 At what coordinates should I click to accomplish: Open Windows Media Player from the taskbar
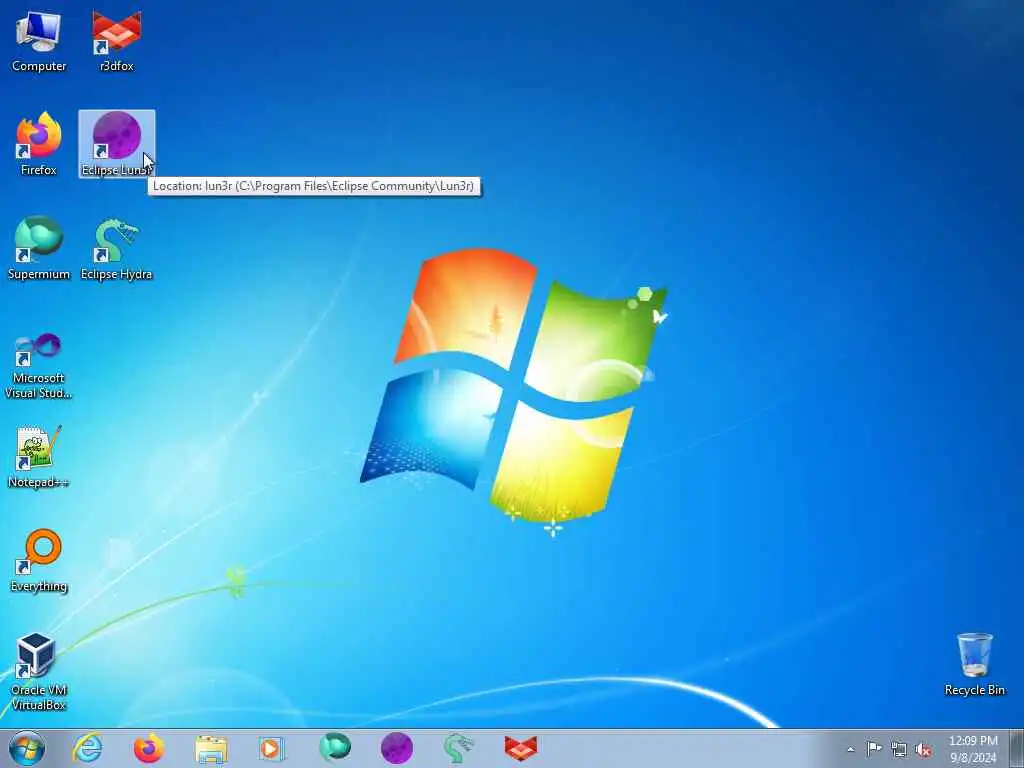272,748
